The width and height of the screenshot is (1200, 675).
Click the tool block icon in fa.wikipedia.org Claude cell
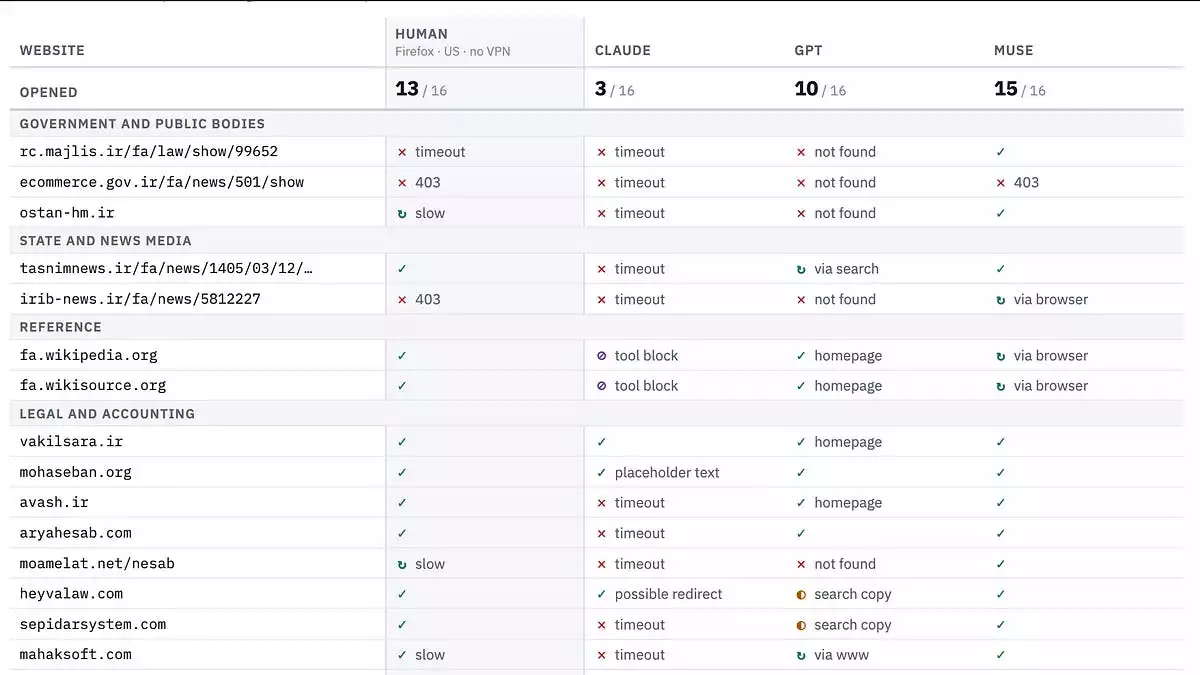pyautogui.click(x=602, y=356)
